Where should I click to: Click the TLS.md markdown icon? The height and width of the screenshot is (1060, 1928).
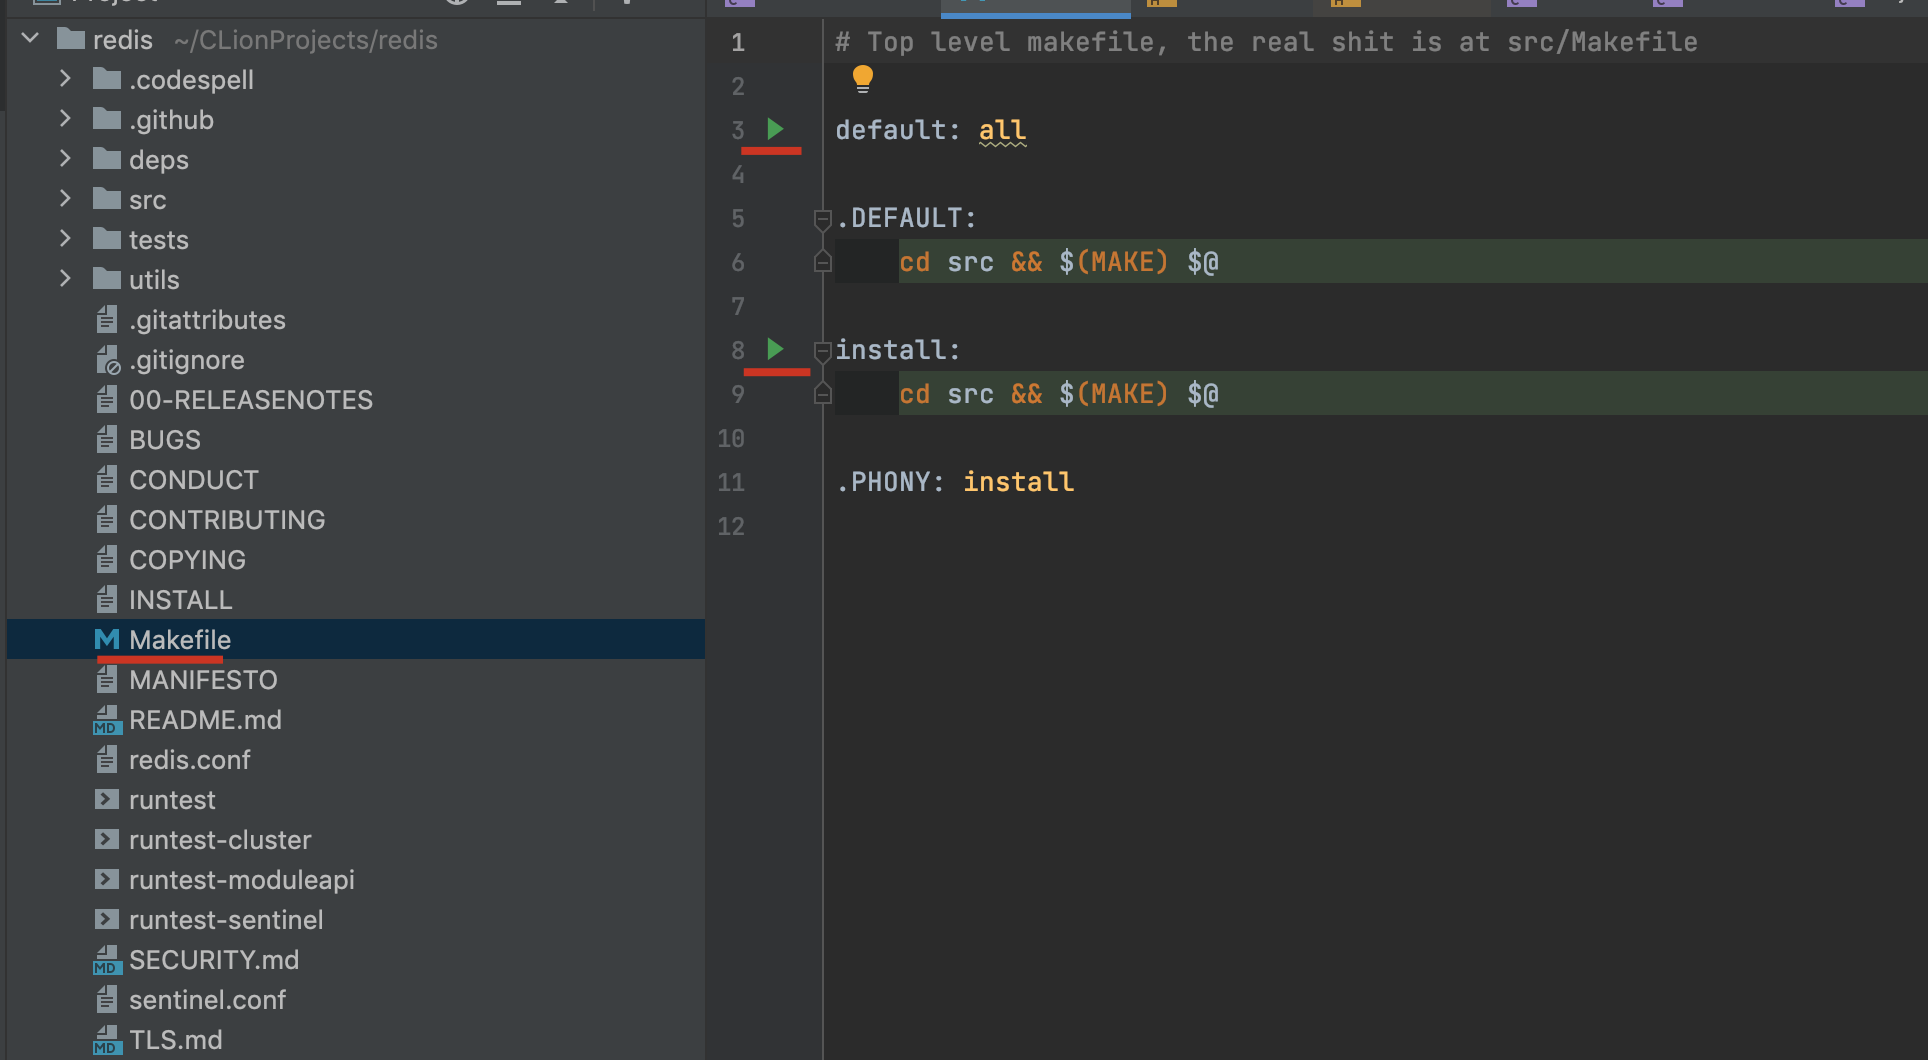pyautogui.click(x=107, y=1040)
